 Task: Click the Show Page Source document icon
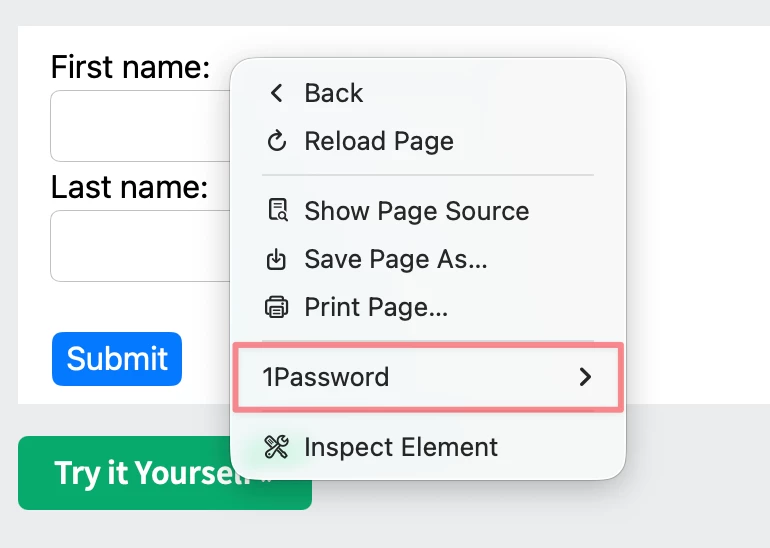pos(277,210)
